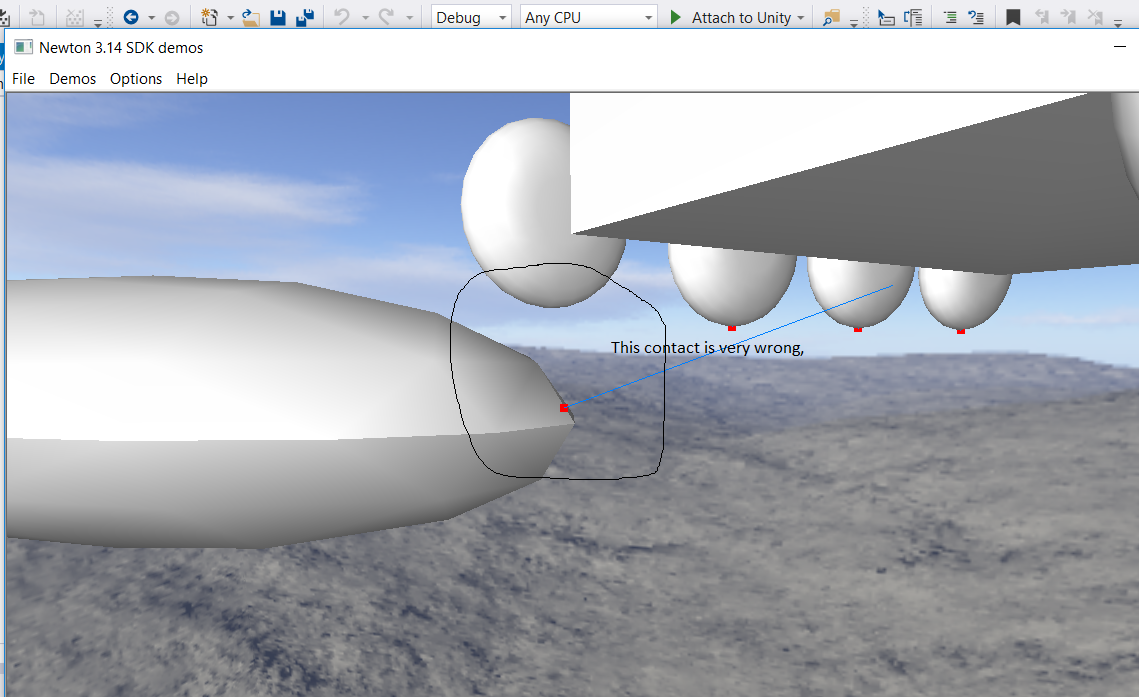
Task: Click the Save All icon
Action: 305,17
